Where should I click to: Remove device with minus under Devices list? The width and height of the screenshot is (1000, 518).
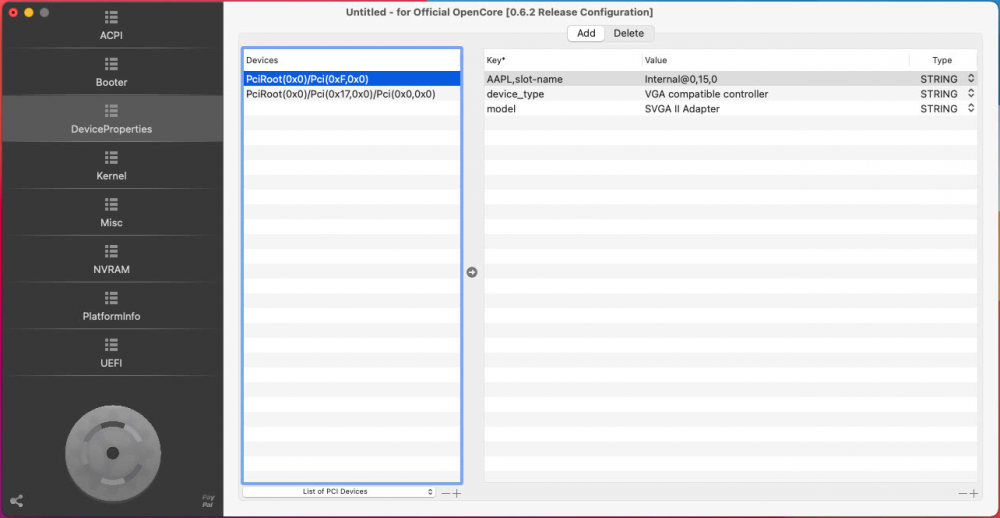tap(446, 493)
